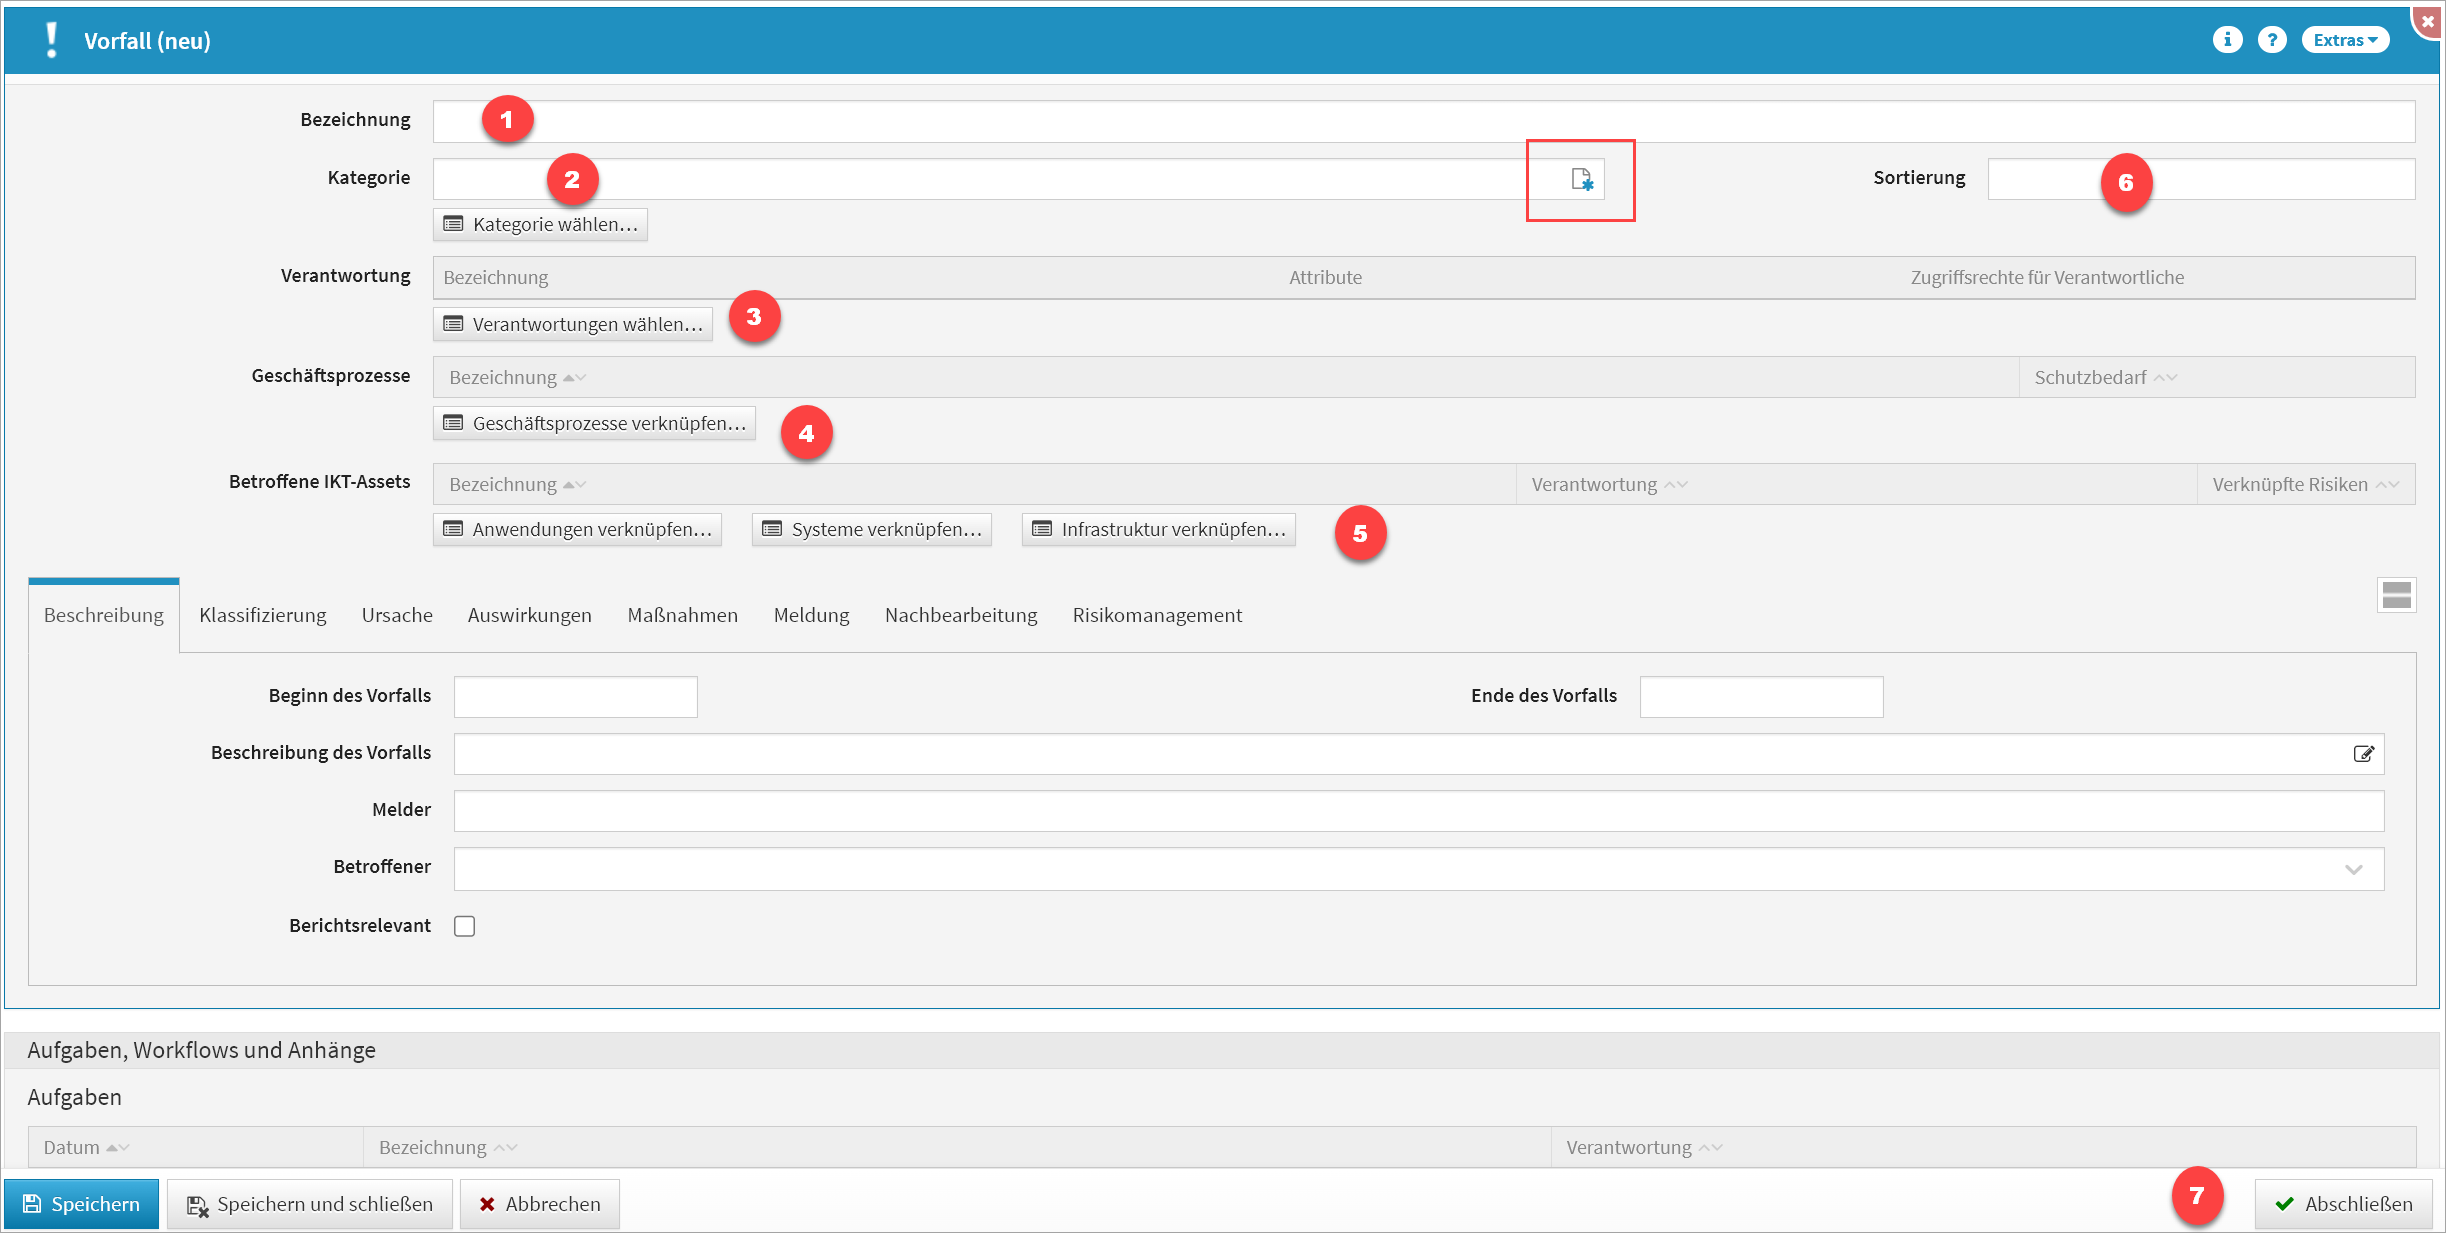The width and height of the screenshot is (2446, 1233).
Task: Open the Risikomanagement tab
Action: pos(1157,616)
